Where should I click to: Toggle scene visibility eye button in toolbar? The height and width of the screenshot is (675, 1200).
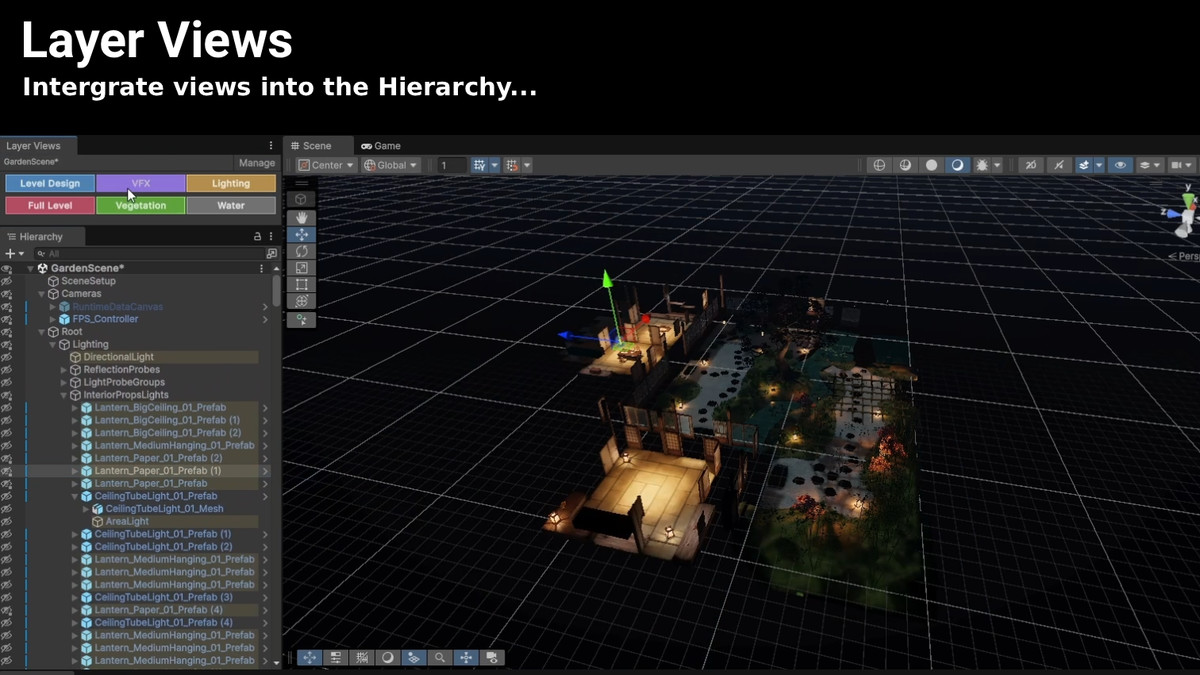click(x=1119, y=165)
